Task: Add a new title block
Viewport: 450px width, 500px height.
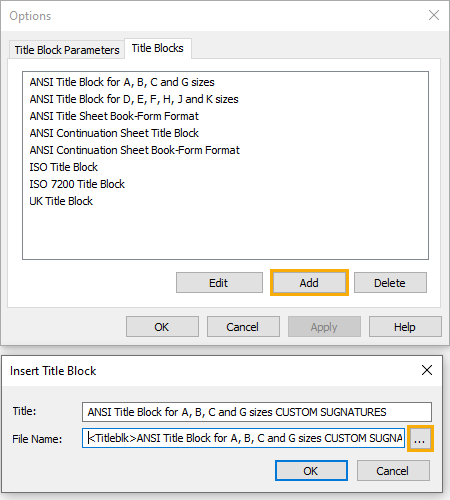Action: (x=309, y=283)
